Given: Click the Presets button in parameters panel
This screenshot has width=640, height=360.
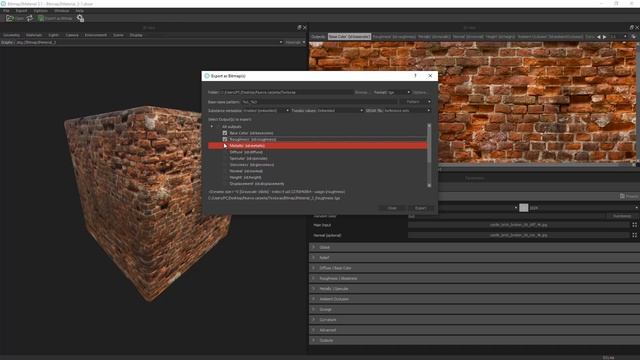Looking at the screenshot, I should [629, 196].
